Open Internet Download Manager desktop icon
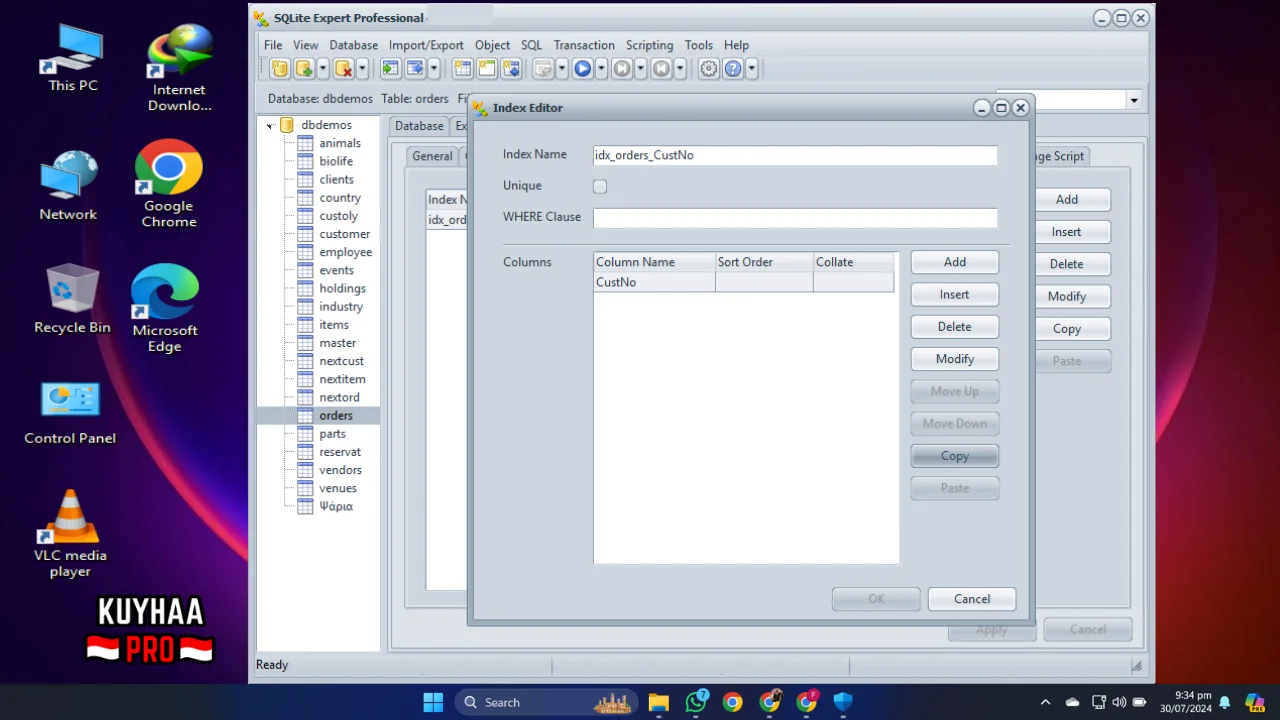This screenshot has height=720, width=1280. [x=180, y=68]
